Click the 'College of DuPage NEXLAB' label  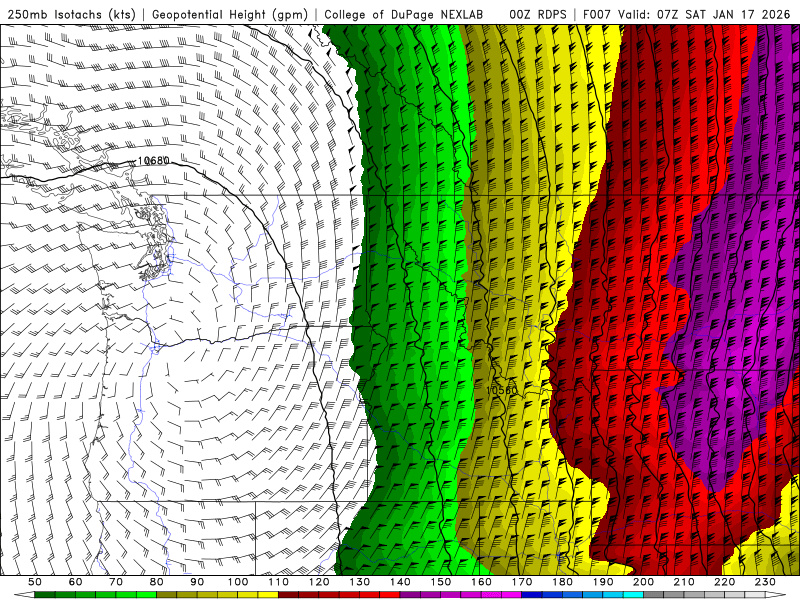[404, 15]
